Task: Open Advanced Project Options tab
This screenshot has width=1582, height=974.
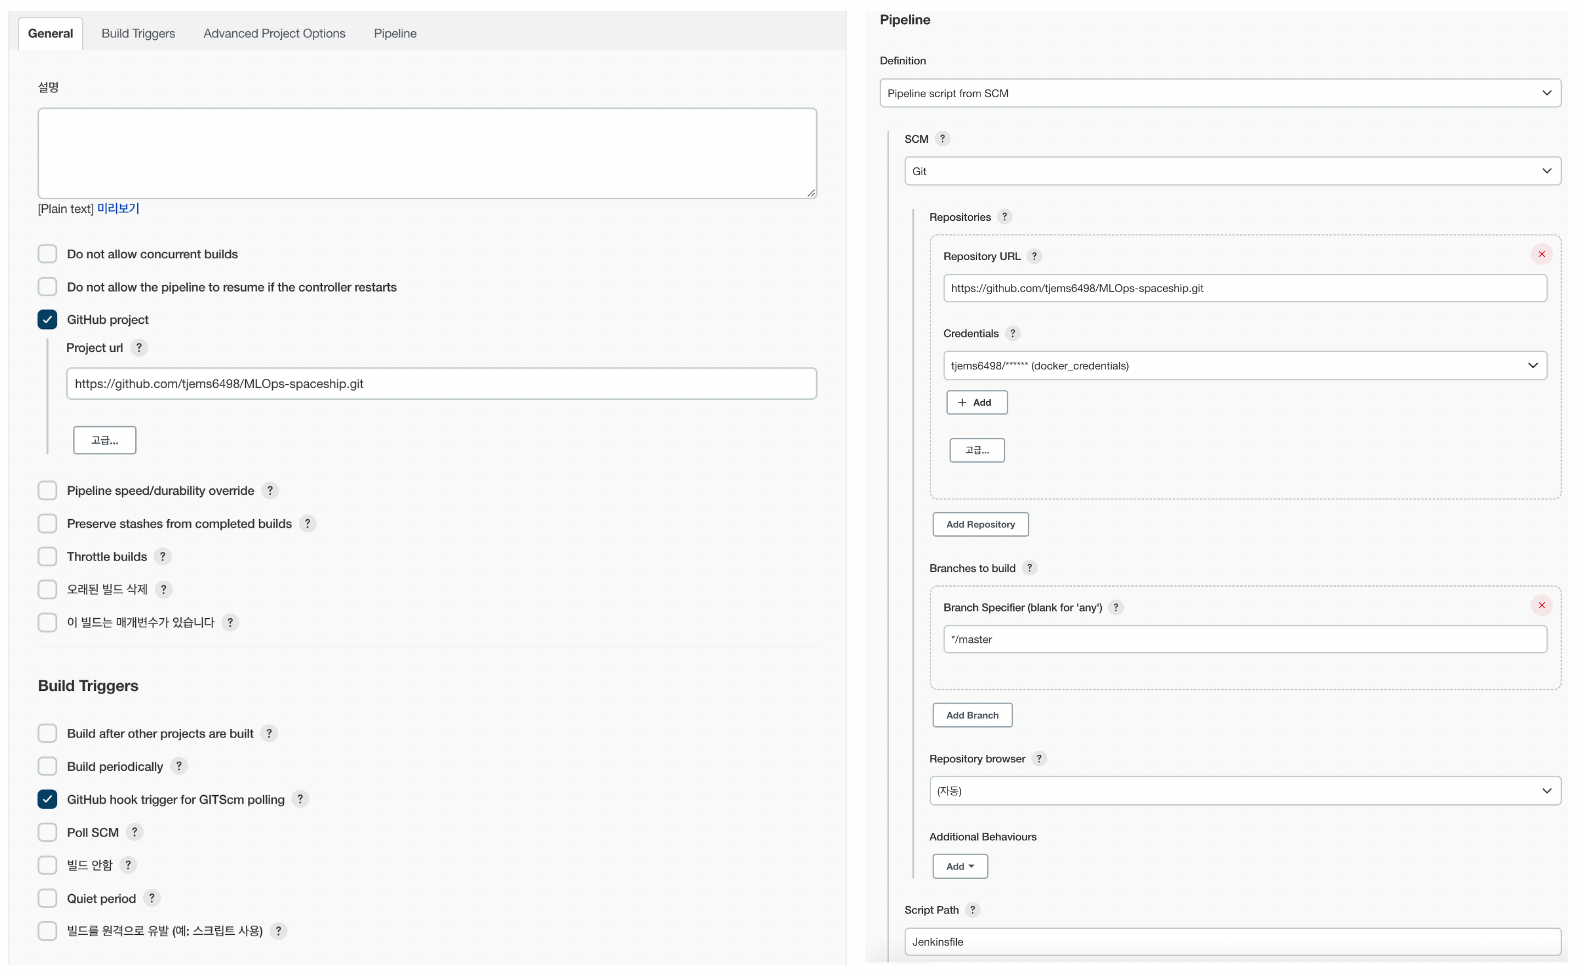Action: click(x=274, y=33)
